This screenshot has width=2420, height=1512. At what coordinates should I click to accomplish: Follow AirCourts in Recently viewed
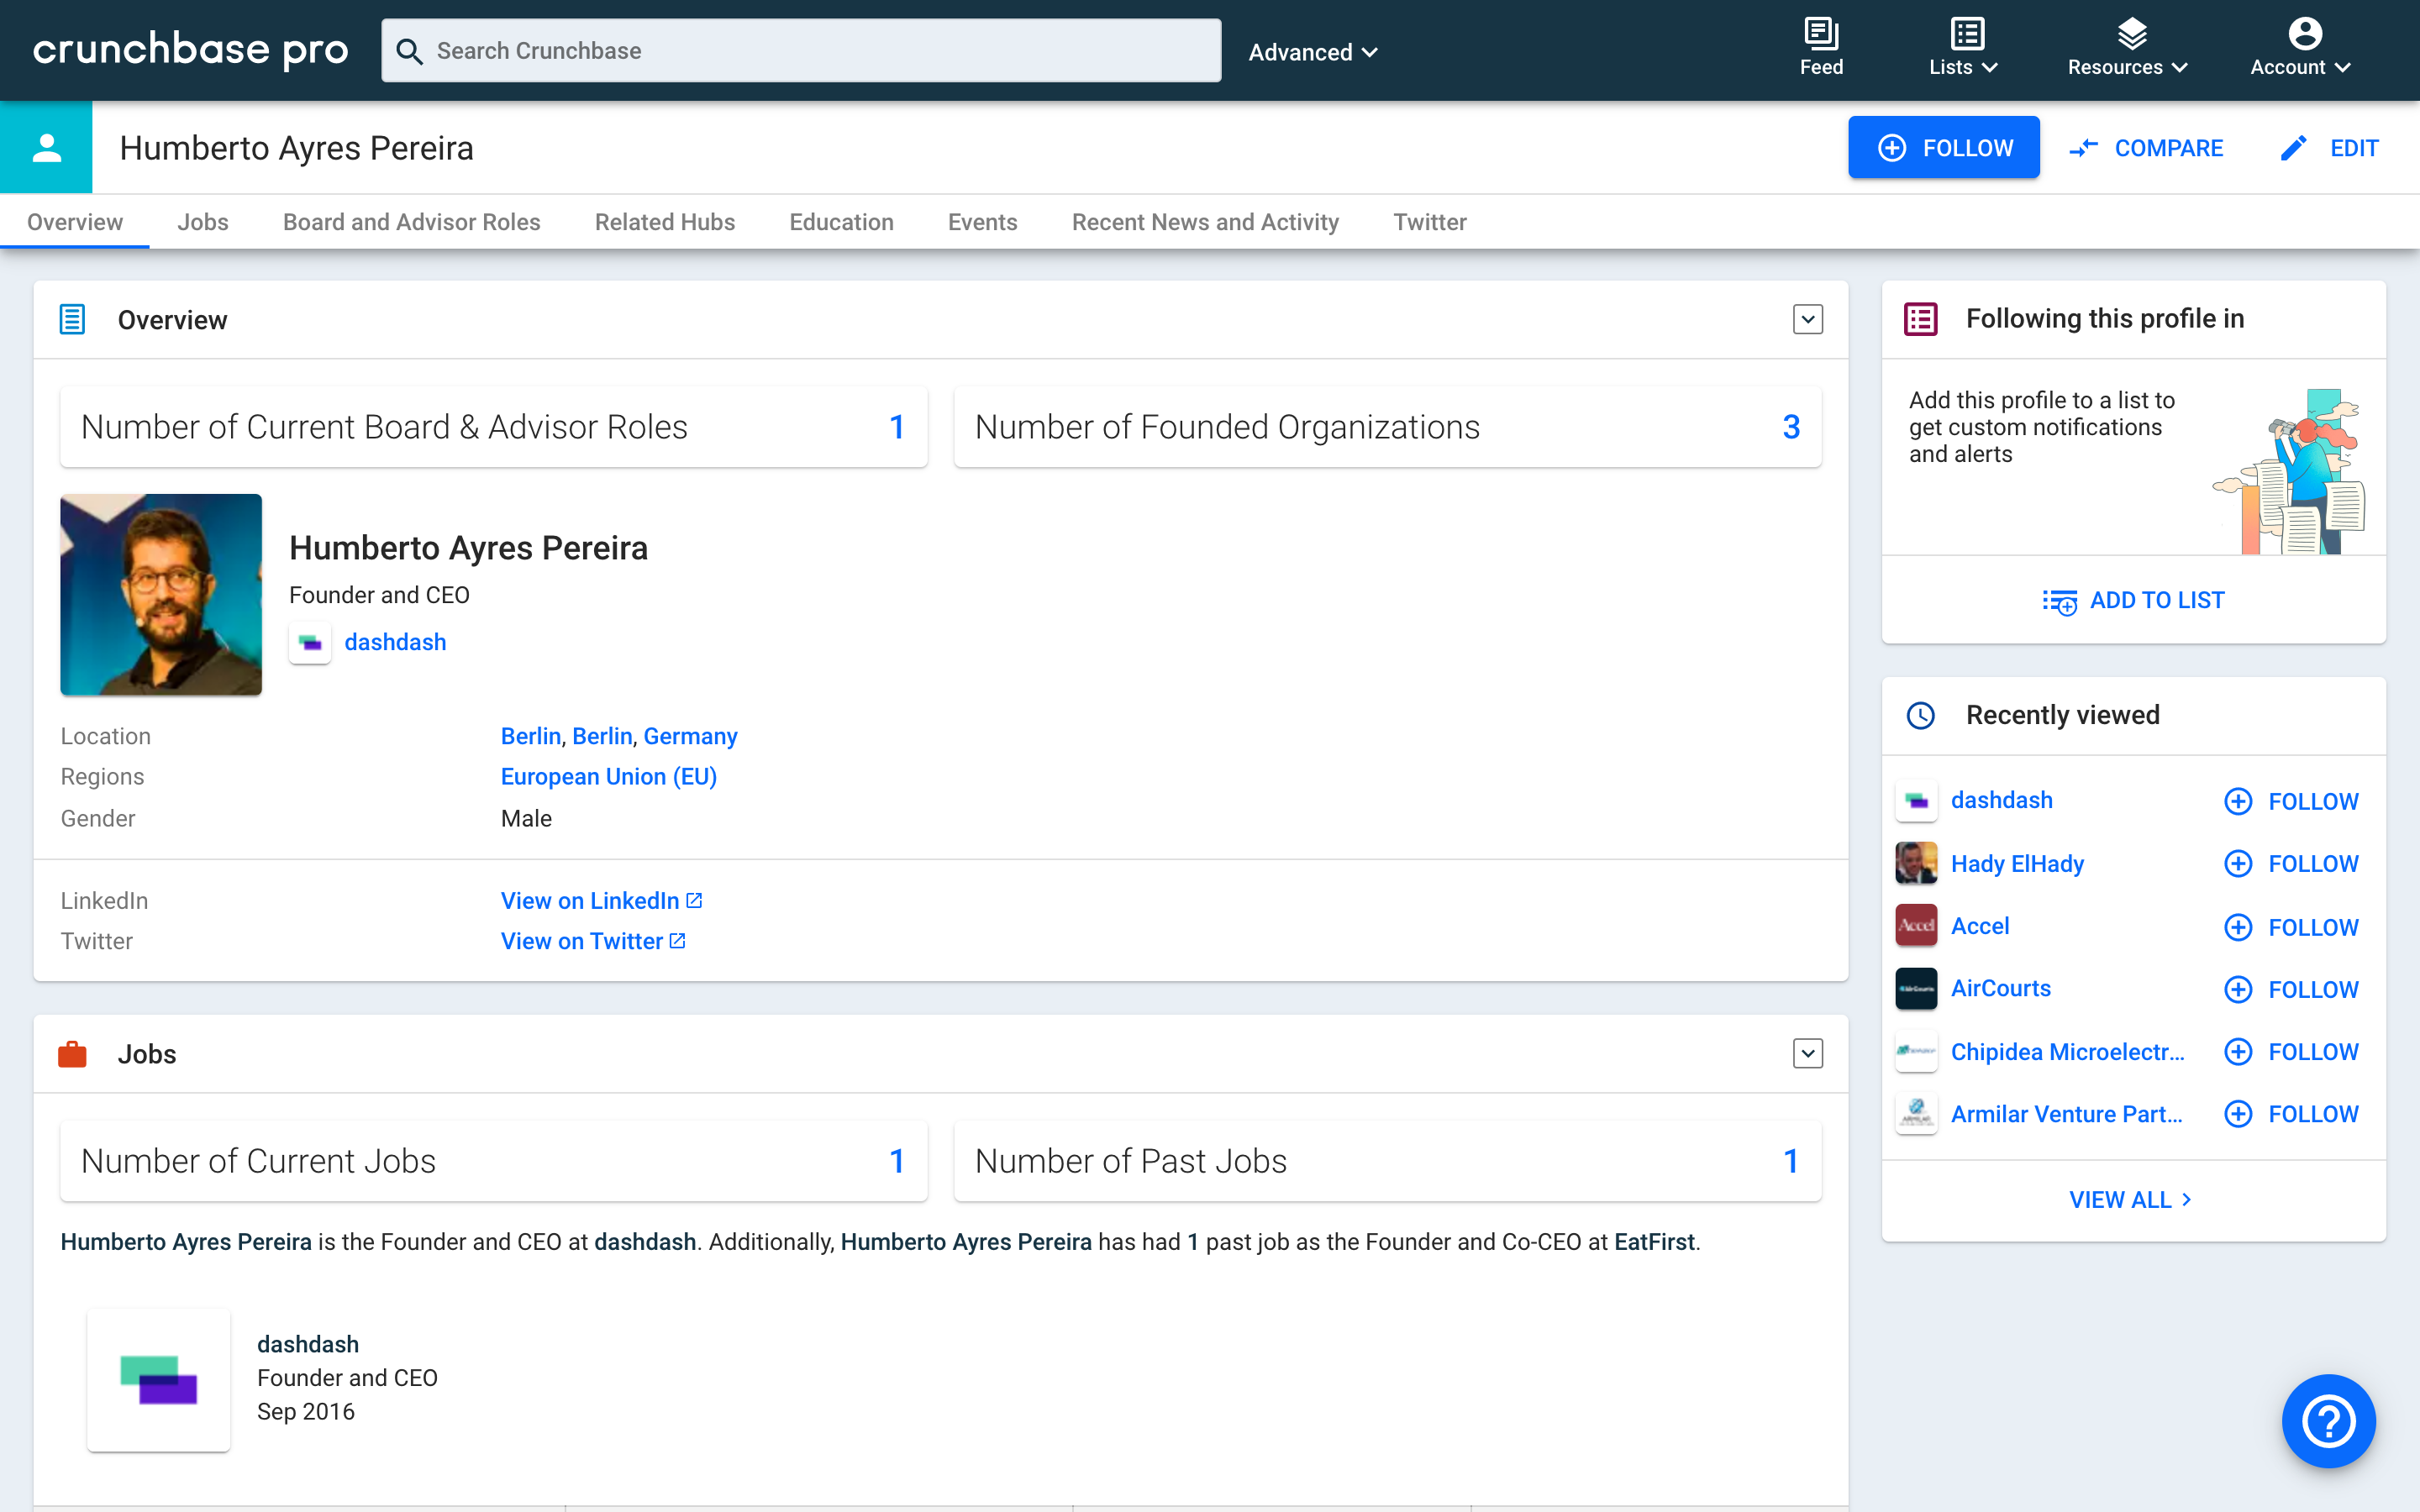tap(2291, 989)
